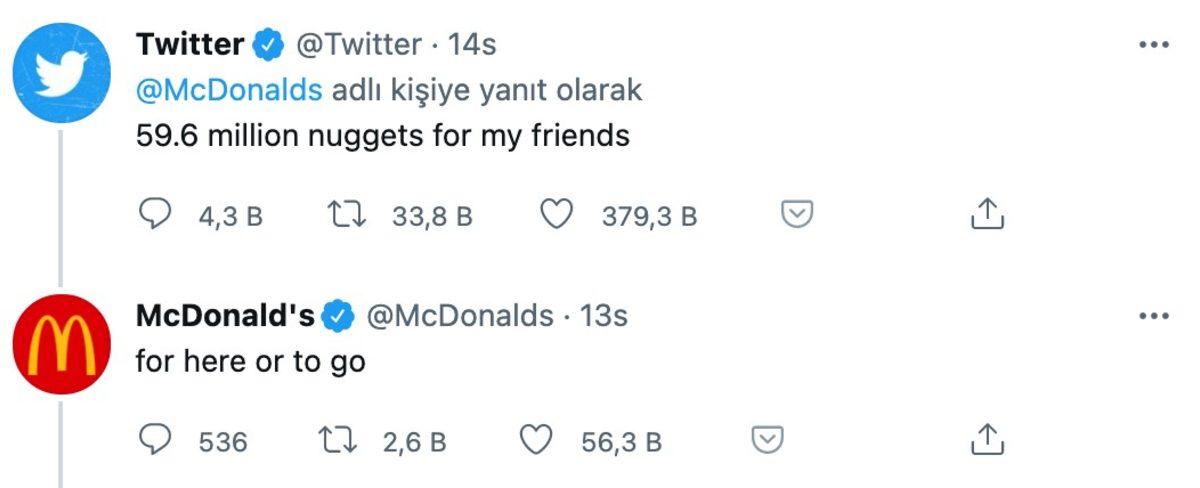Open more options on Twitter's tweet

(x=1154, y=45)
